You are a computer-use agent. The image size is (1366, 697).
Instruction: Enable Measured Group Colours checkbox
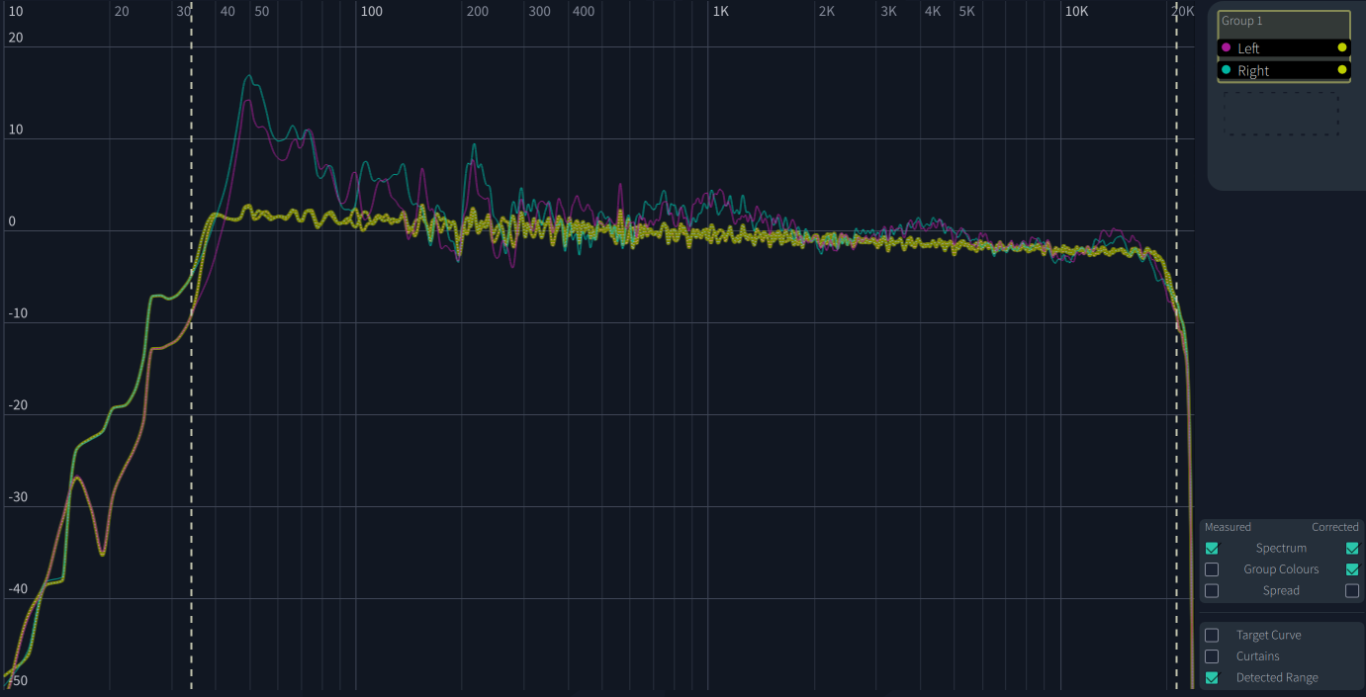tap(1212, 569)
